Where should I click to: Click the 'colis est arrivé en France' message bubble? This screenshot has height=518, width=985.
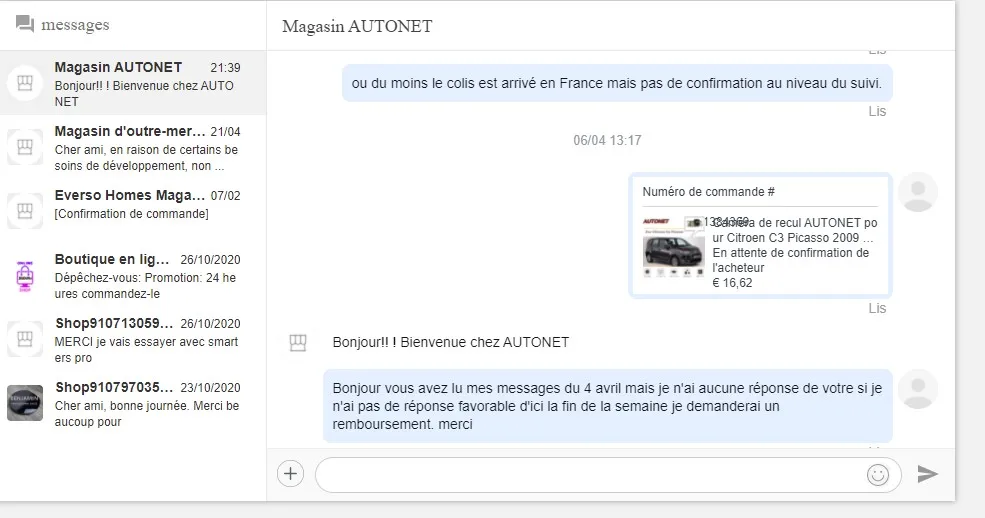pyautogui.click(x=617, y=83)
